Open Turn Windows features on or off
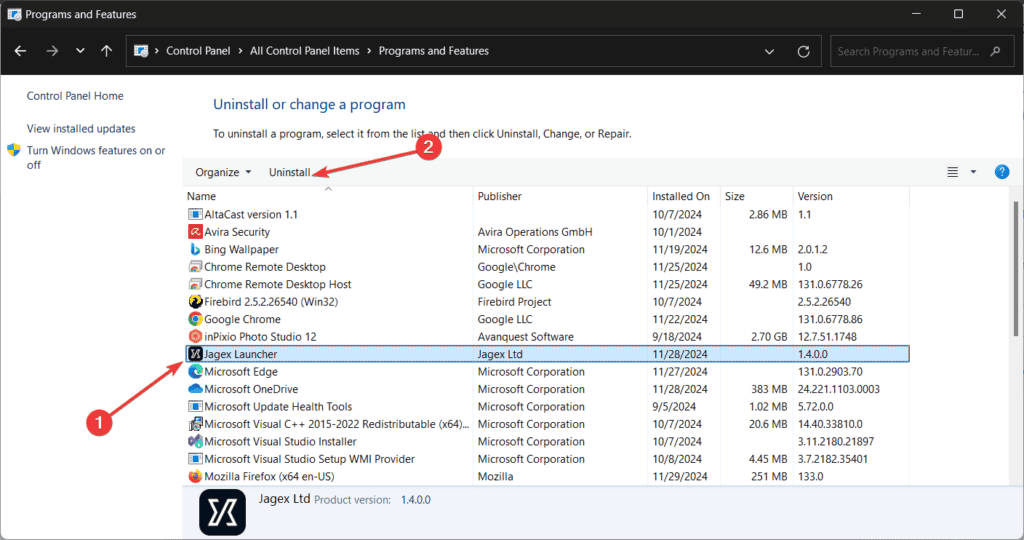The image size is (1024, 540). tap(96, 157)
